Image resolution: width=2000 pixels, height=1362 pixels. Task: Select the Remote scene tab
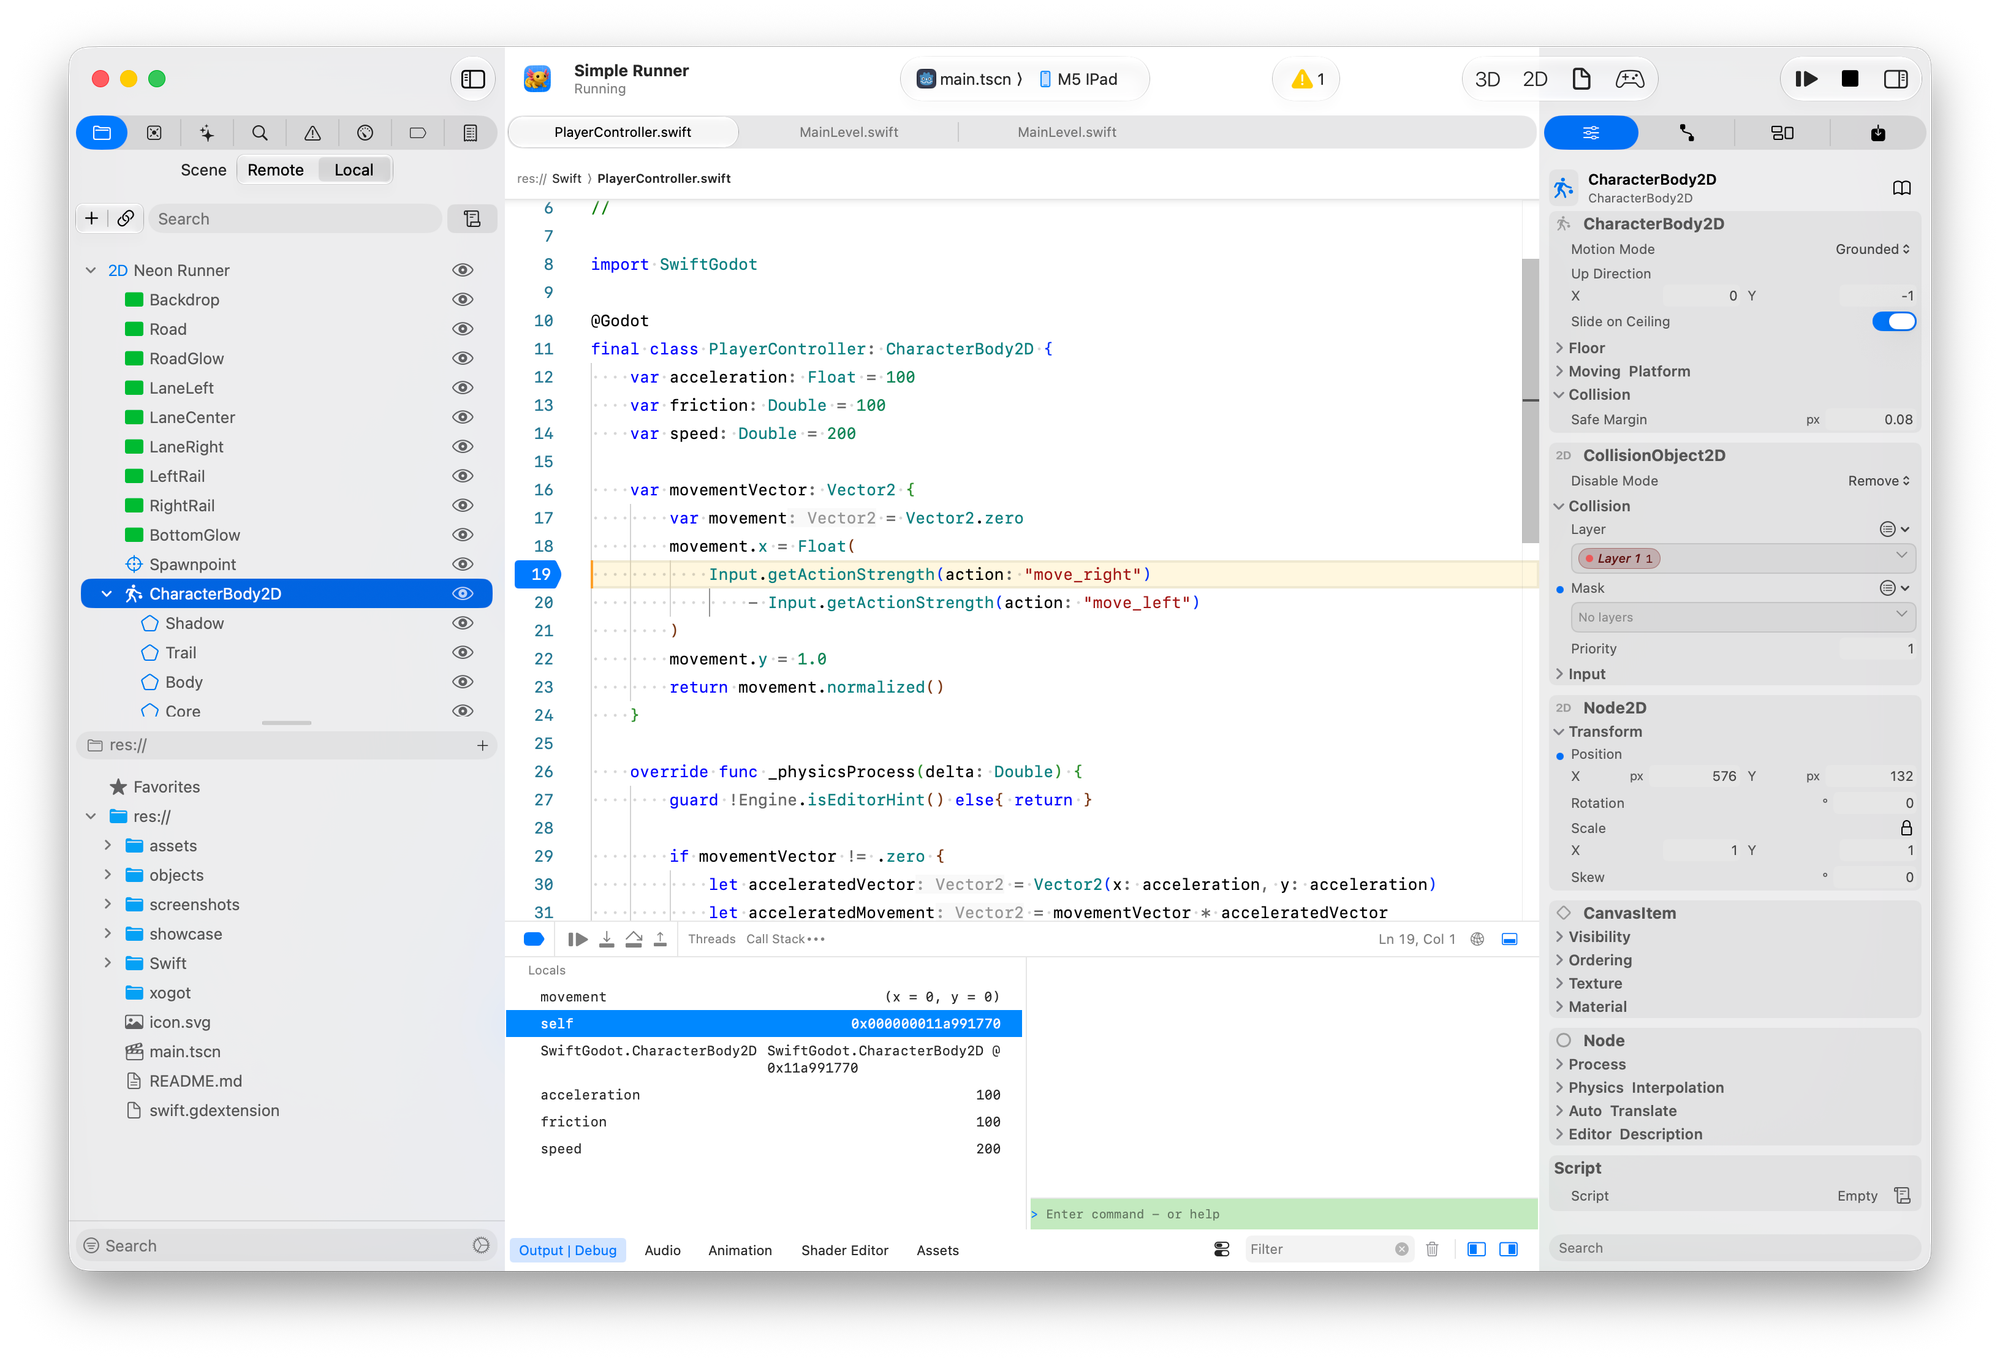point(275,170)
